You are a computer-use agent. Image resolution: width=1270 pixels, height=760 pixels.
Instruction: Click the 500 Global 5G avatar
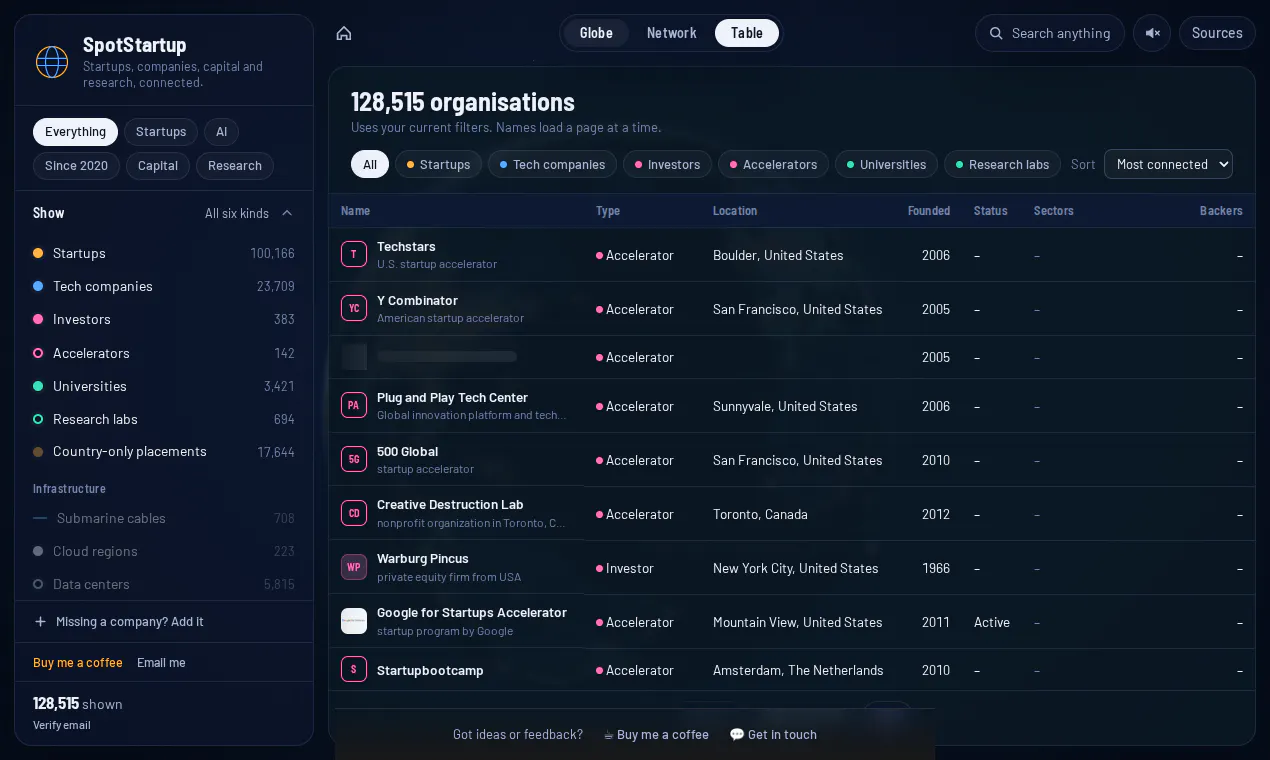[x=354, y=460]
